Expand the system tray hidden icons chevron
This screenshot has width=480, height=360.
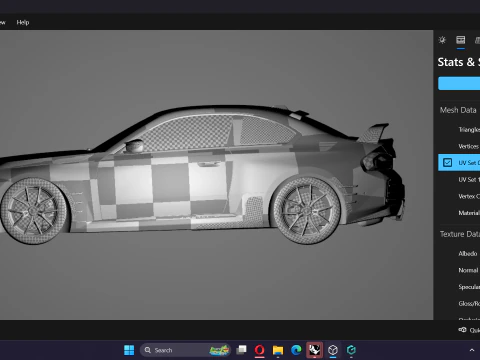point(472,350)
